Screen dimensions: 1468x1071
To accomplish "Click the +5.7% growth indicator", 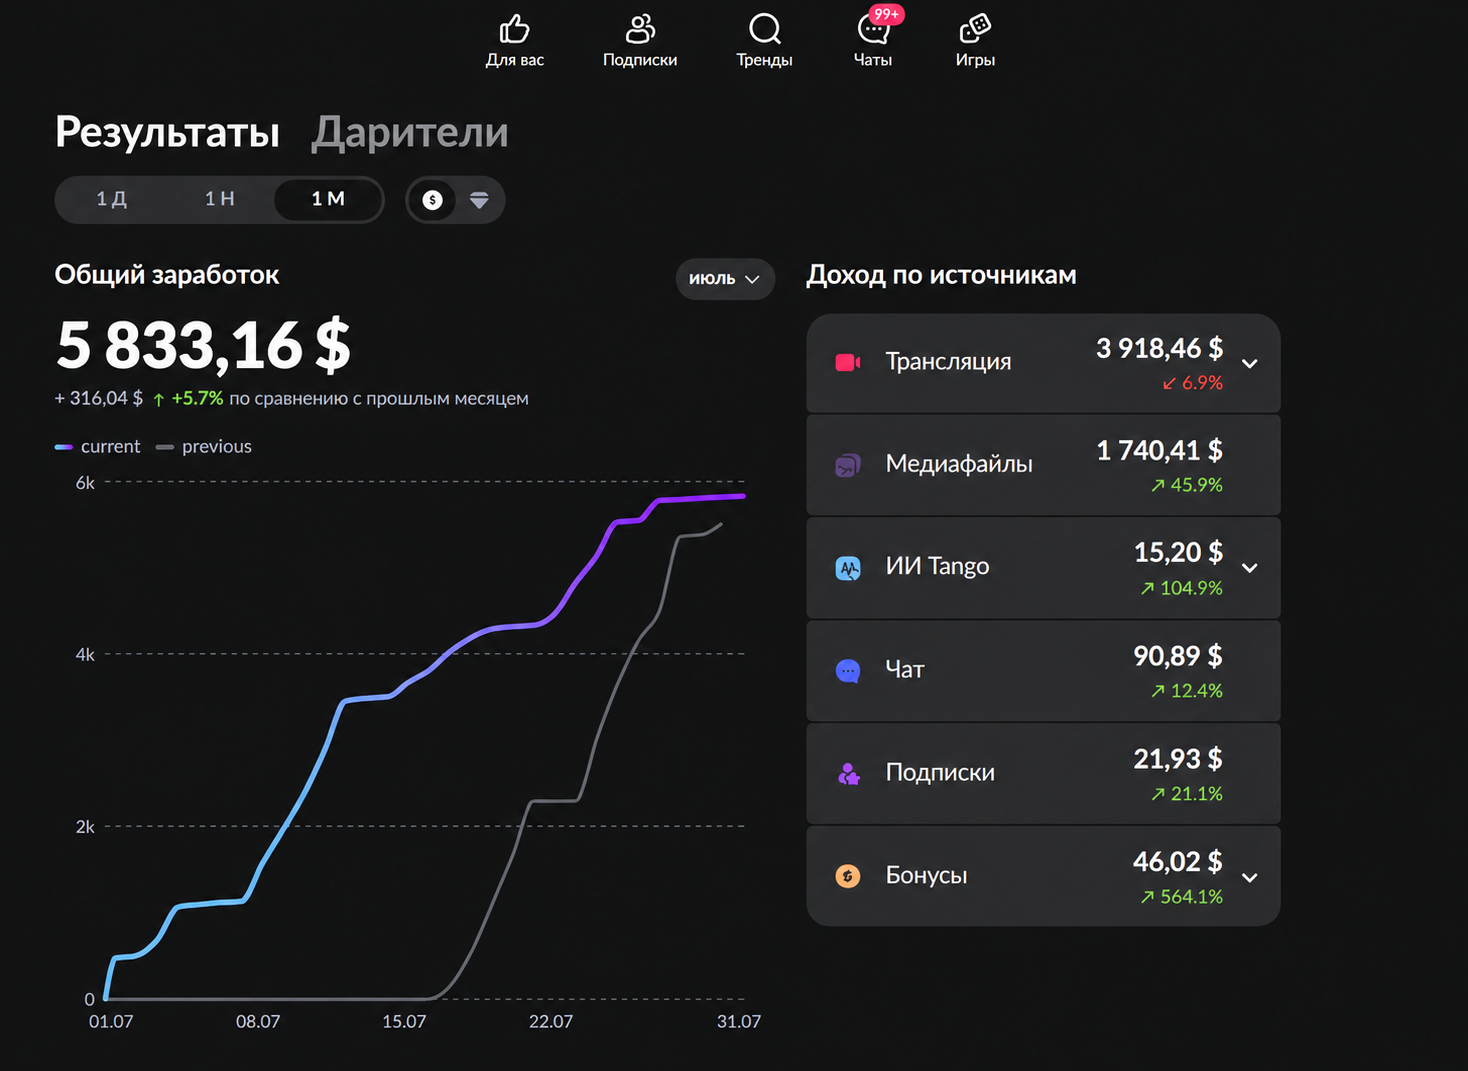I will (x=188, y=398).
